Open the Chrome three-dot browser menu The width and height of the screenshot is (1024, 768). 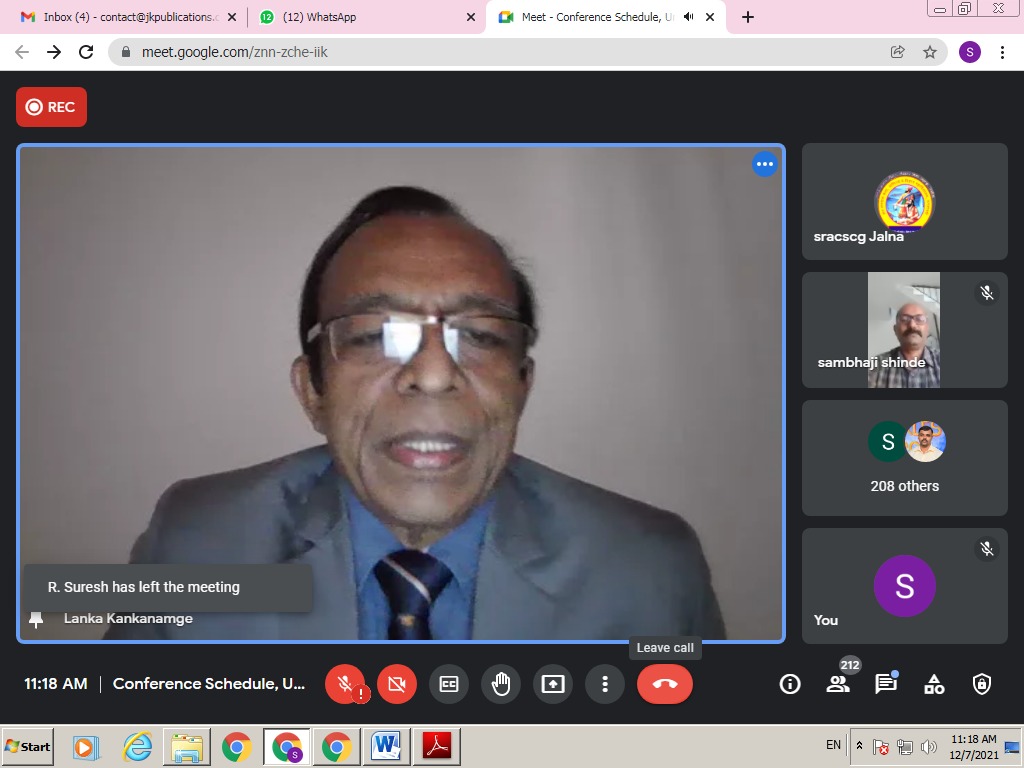[1002, 52]
